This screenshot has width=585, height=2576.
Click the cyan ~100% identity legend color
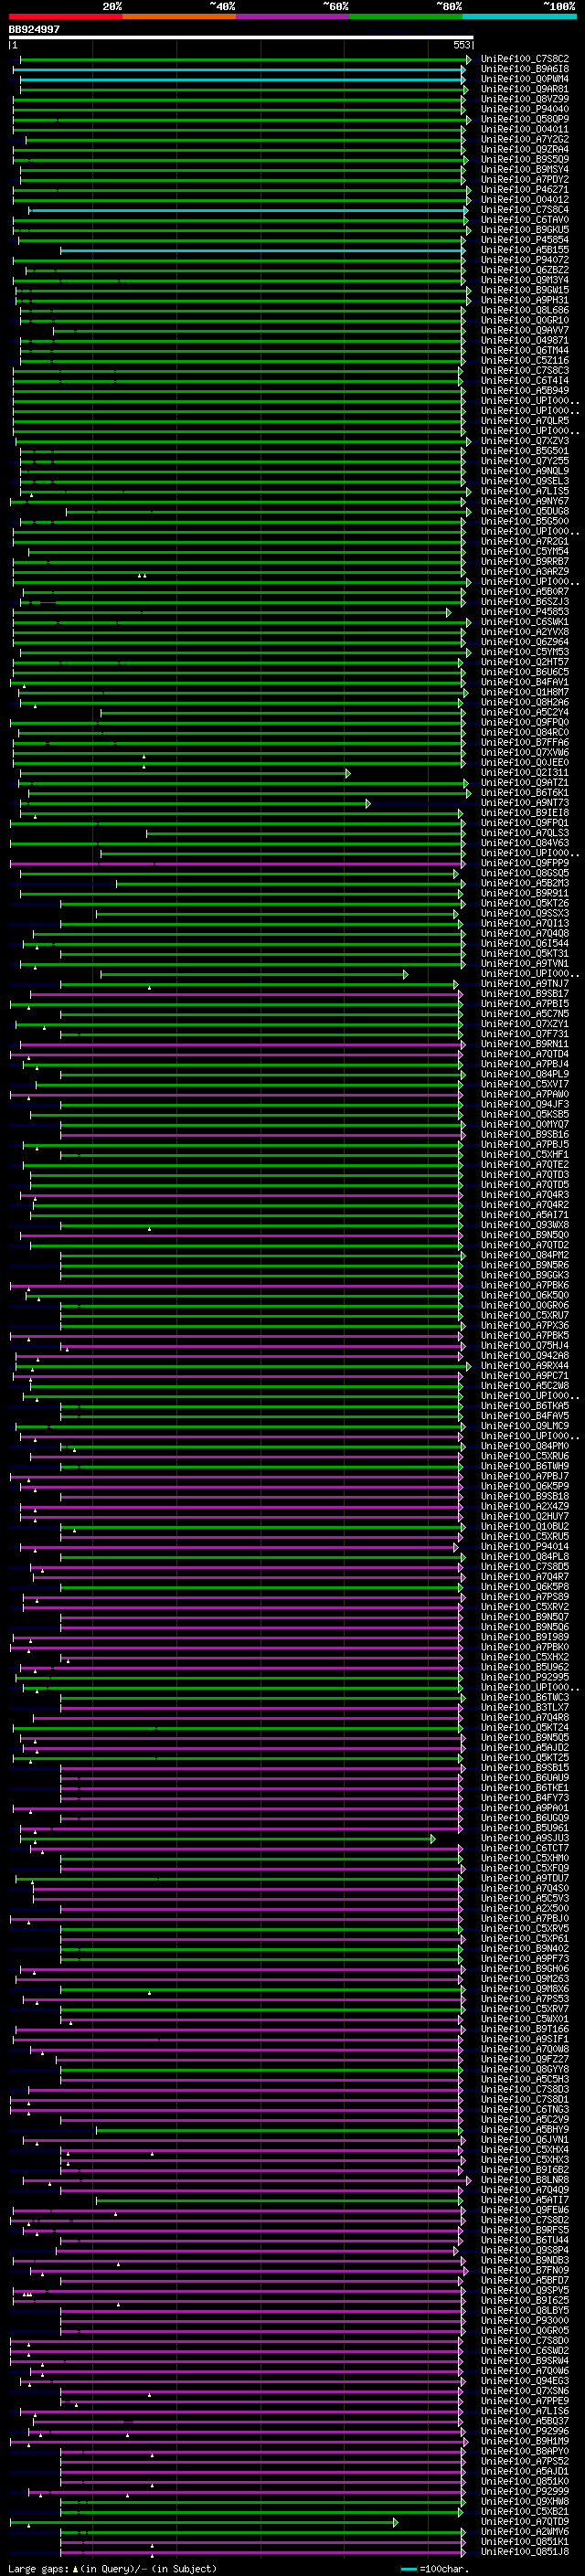pos(520,16)
